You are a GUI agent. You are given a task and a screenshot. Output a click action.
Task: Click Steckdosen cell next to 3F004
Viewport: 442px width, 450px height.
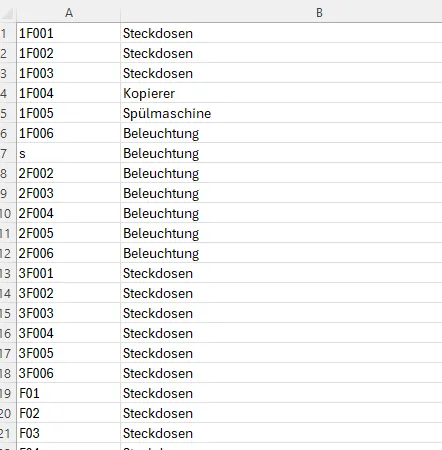pos(281,333)
